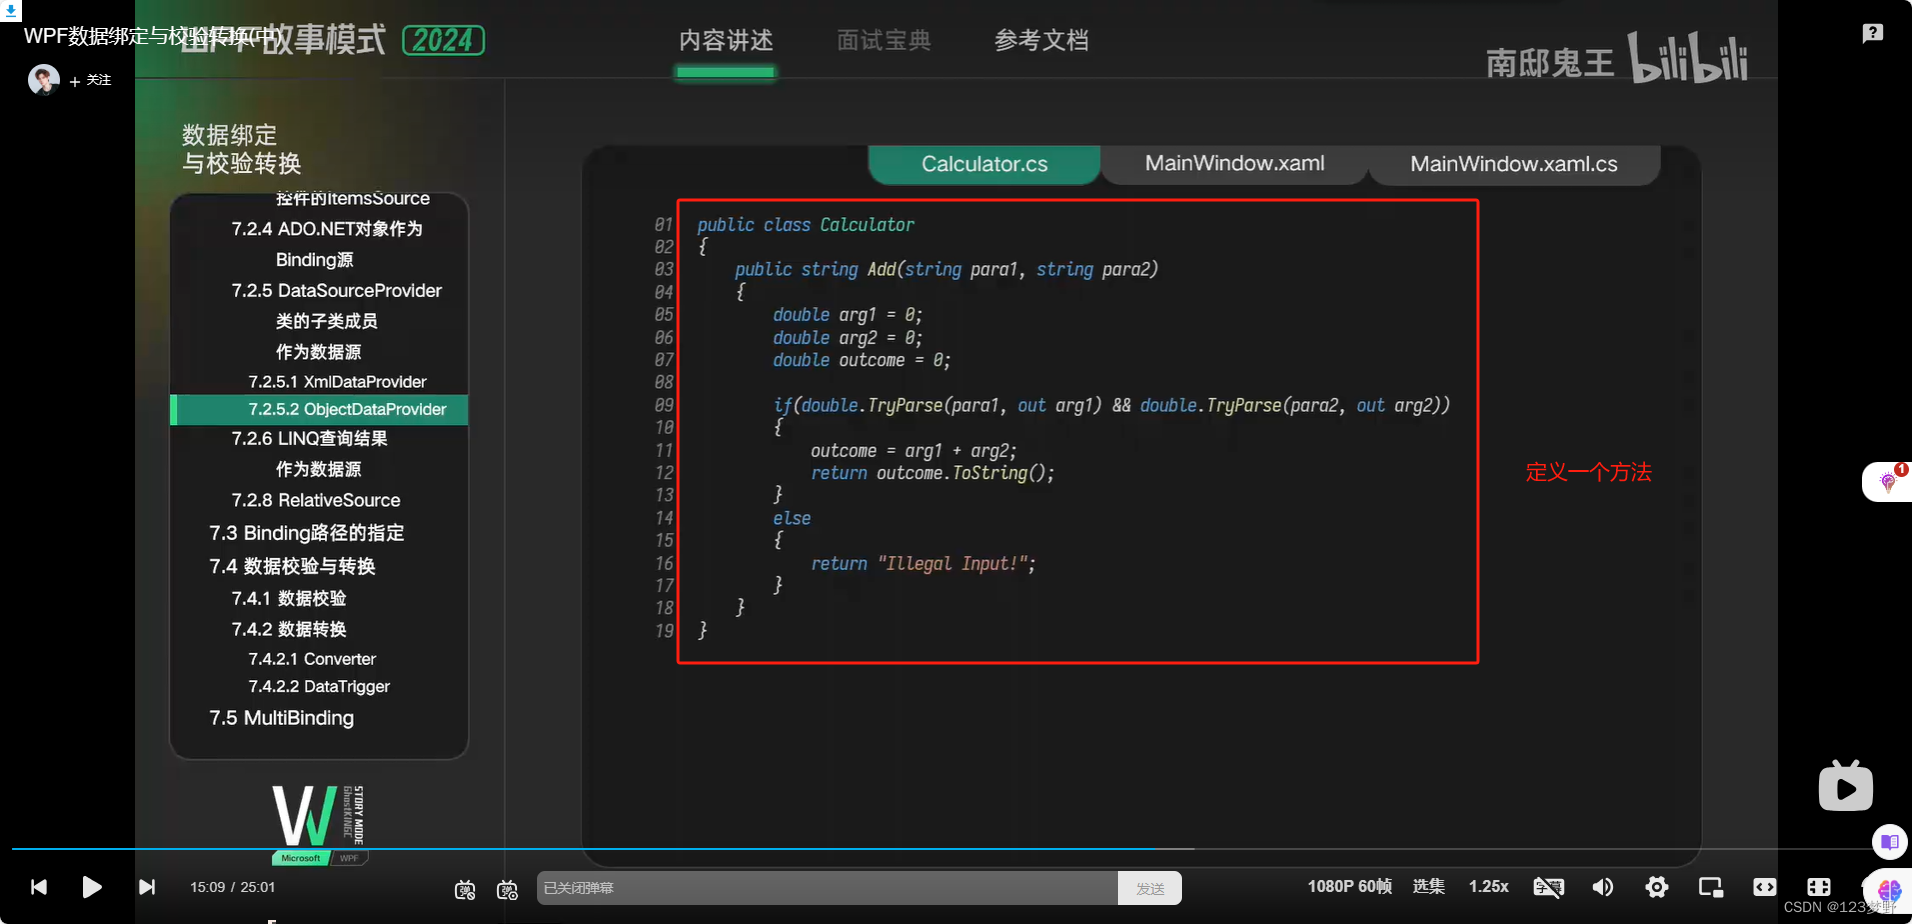
Task: Switch to MainWindow.xaml.cs tab
Action: 1513,164
